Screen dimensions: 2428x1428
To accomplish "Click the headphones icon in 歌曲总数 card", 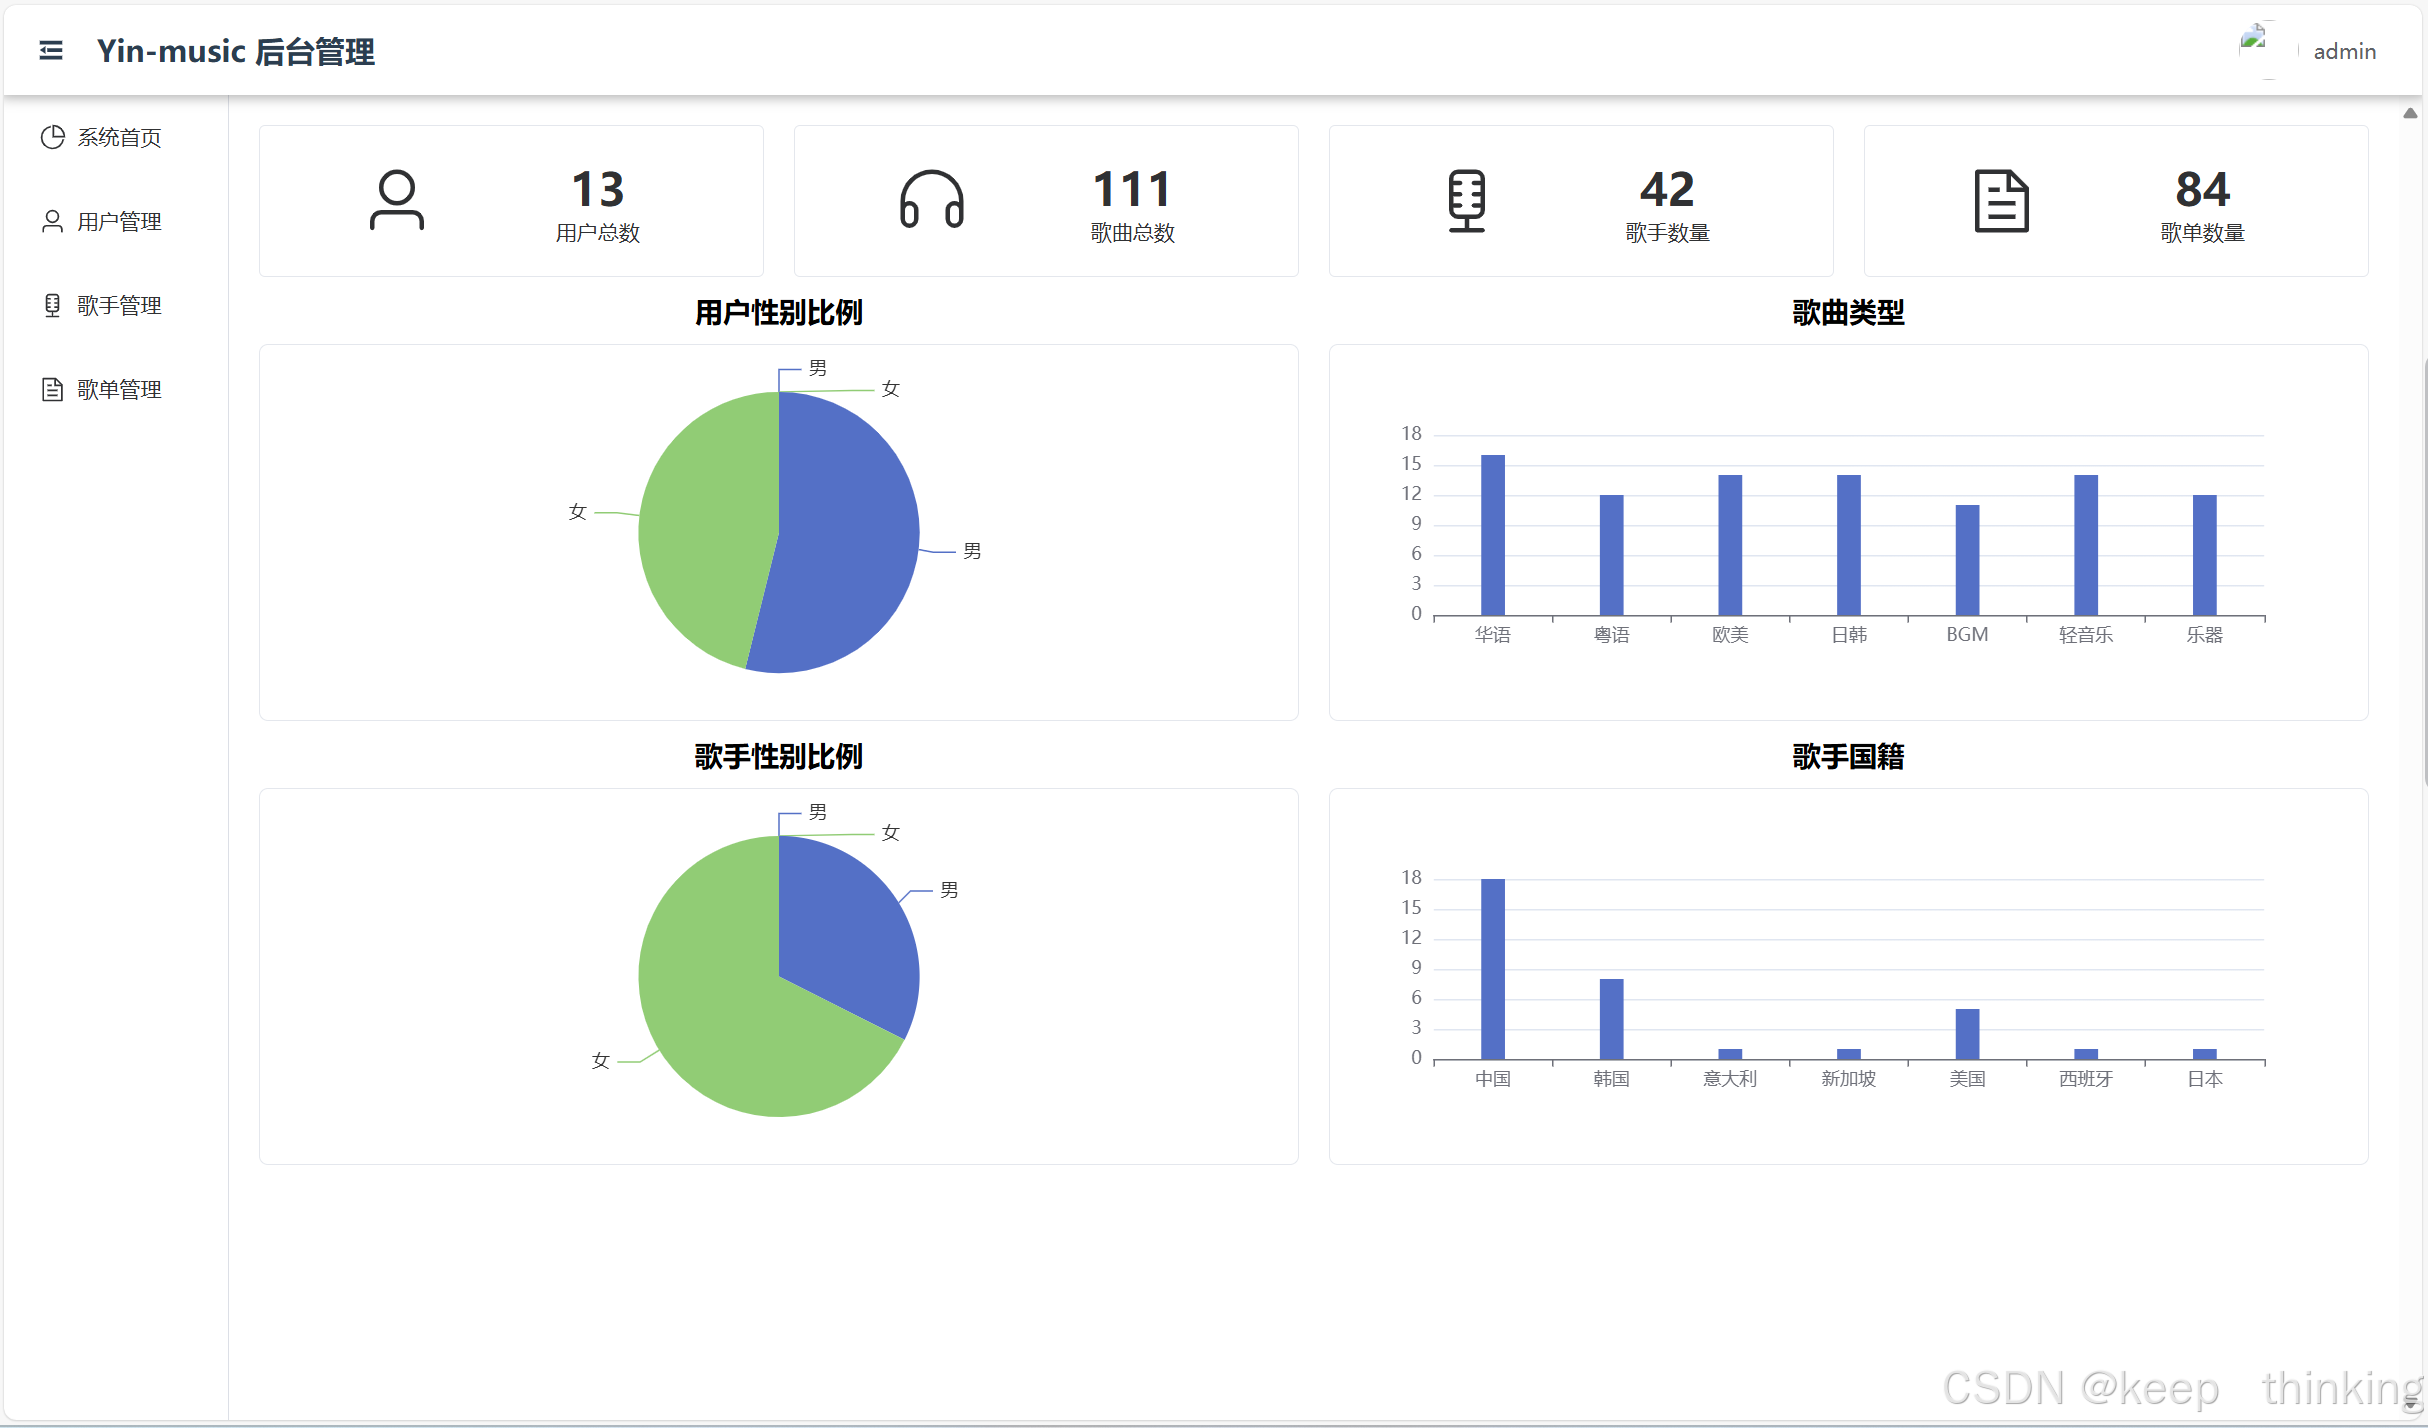I will (x=931, y=200).
